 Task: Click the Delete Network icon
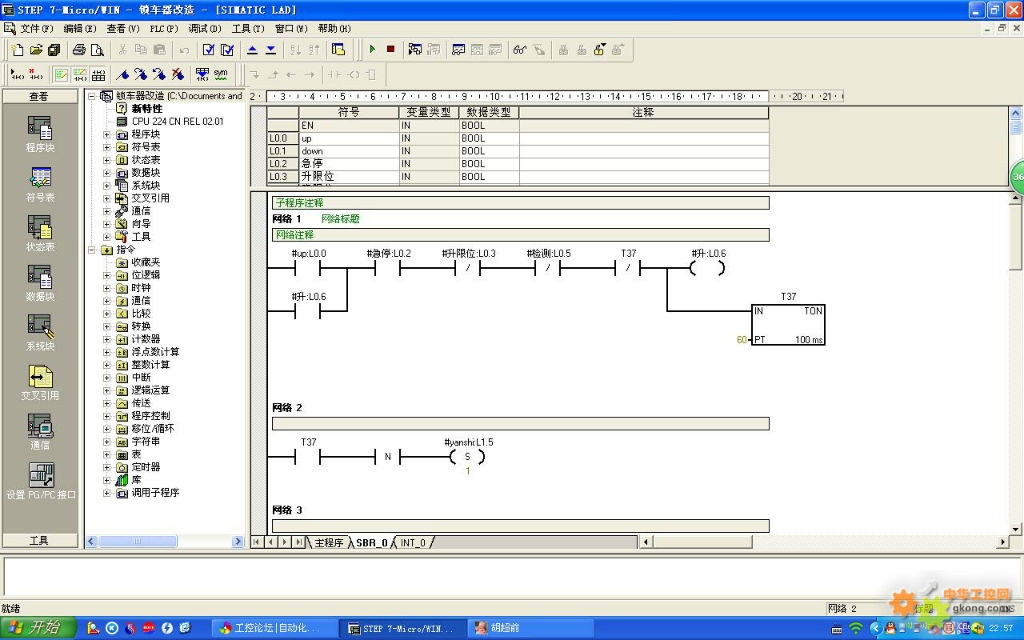click(36, 75)
